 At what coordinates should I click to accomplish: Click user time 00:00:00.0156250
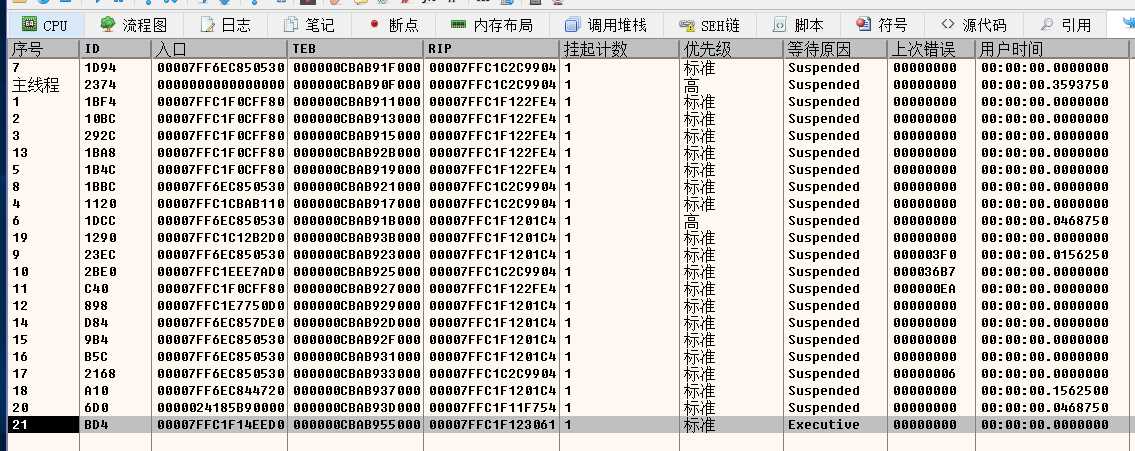point(1045,255)
